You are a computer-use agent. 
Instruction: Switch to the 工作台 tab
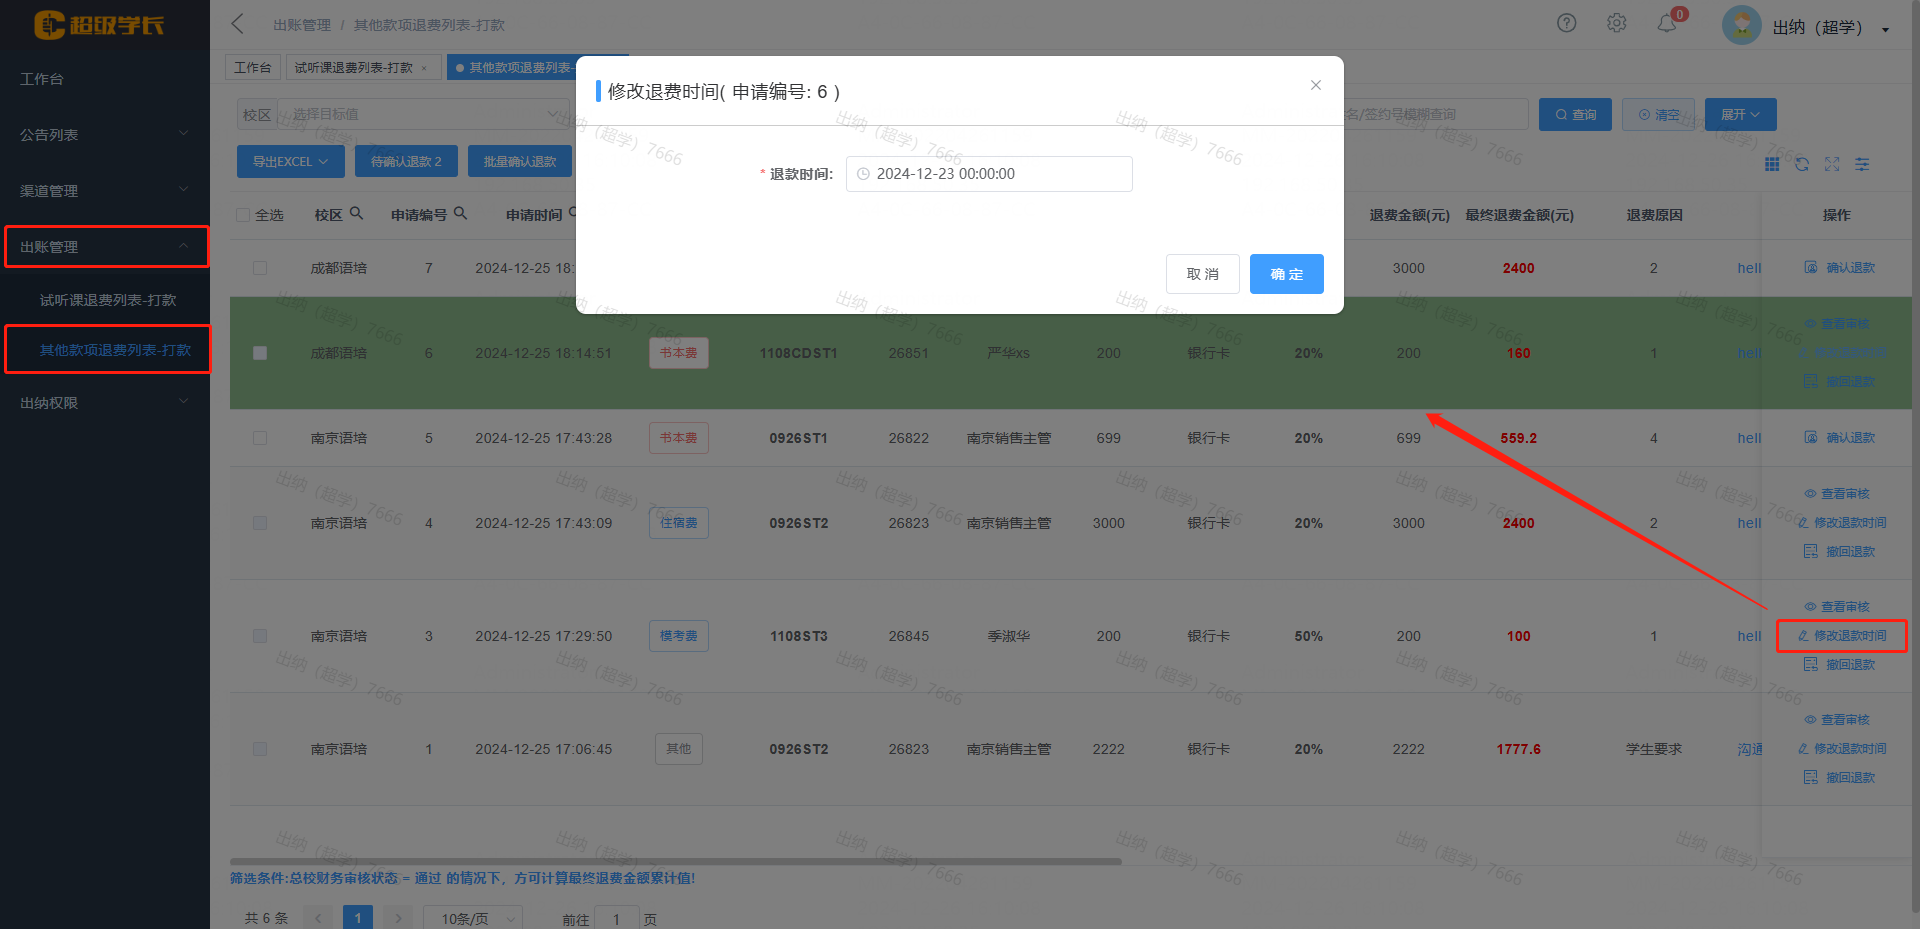click(x=252, y=67)
